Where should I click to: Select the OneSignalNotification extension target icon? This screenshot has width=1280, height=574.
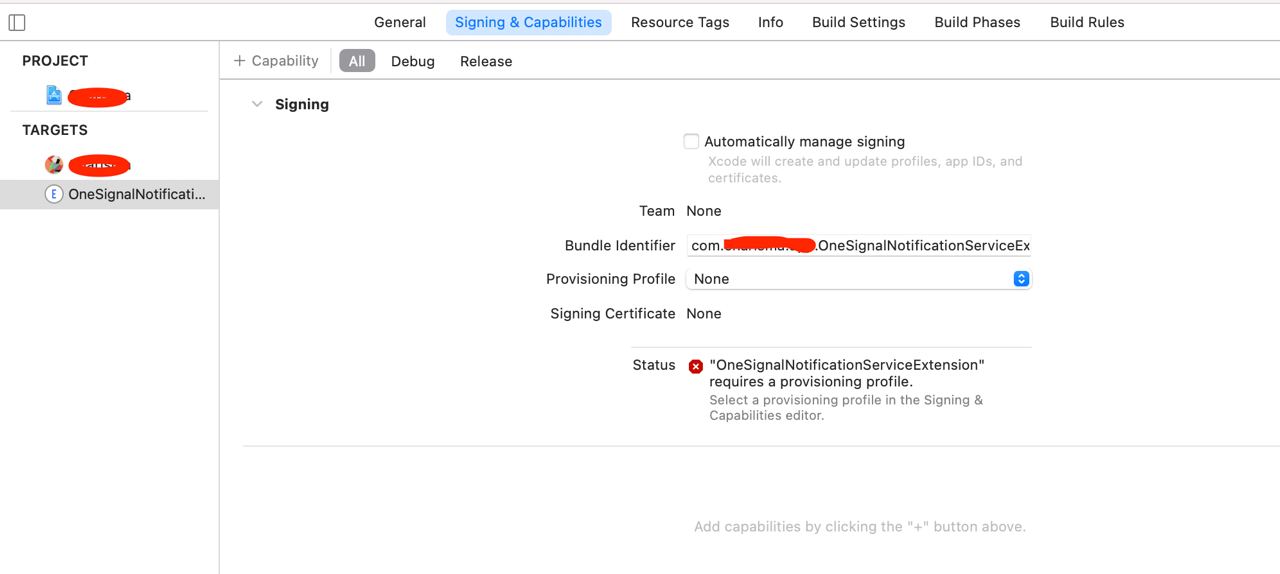(54, 194)
